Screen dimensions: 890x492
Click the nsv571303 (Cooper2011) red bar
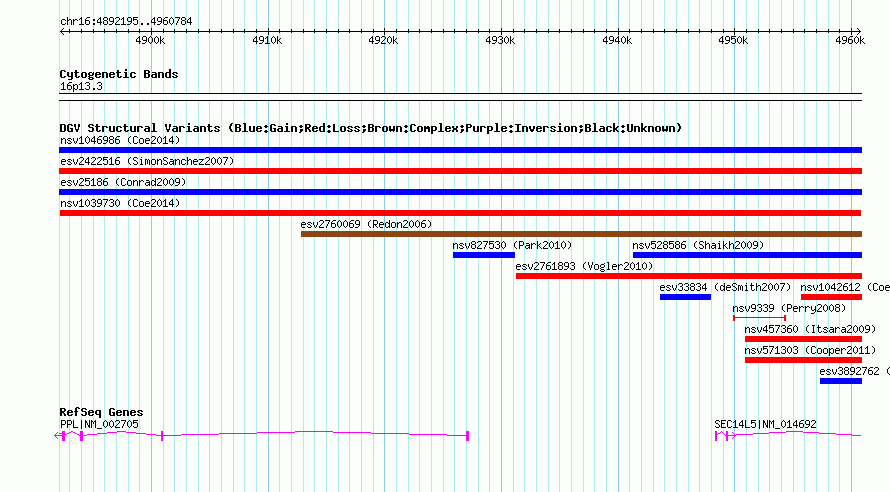(803, 360)
